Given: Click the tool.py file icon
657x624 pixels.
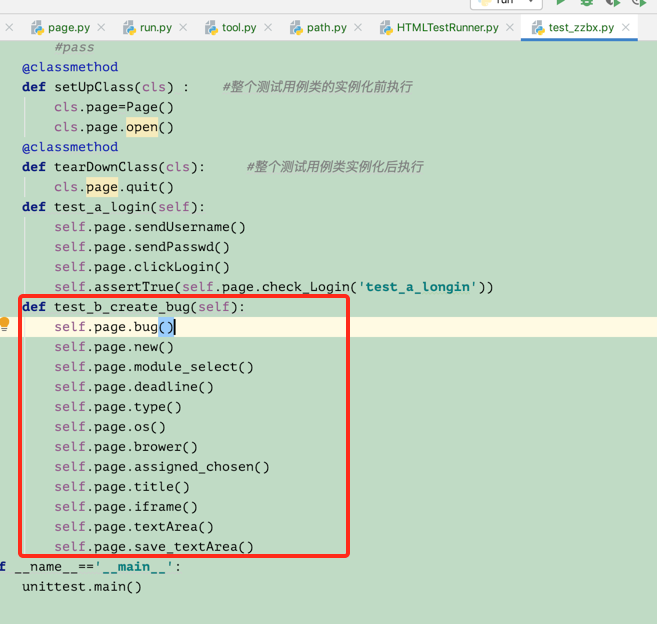Looking at the screenshot, I should 211,28.
